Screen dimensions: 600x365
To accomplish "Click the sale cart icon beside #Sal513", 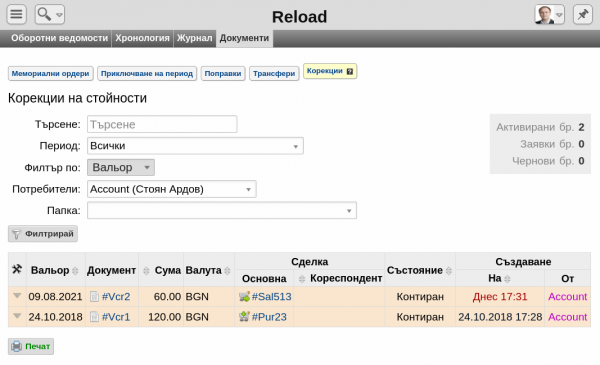I will [x=244, y=297].
